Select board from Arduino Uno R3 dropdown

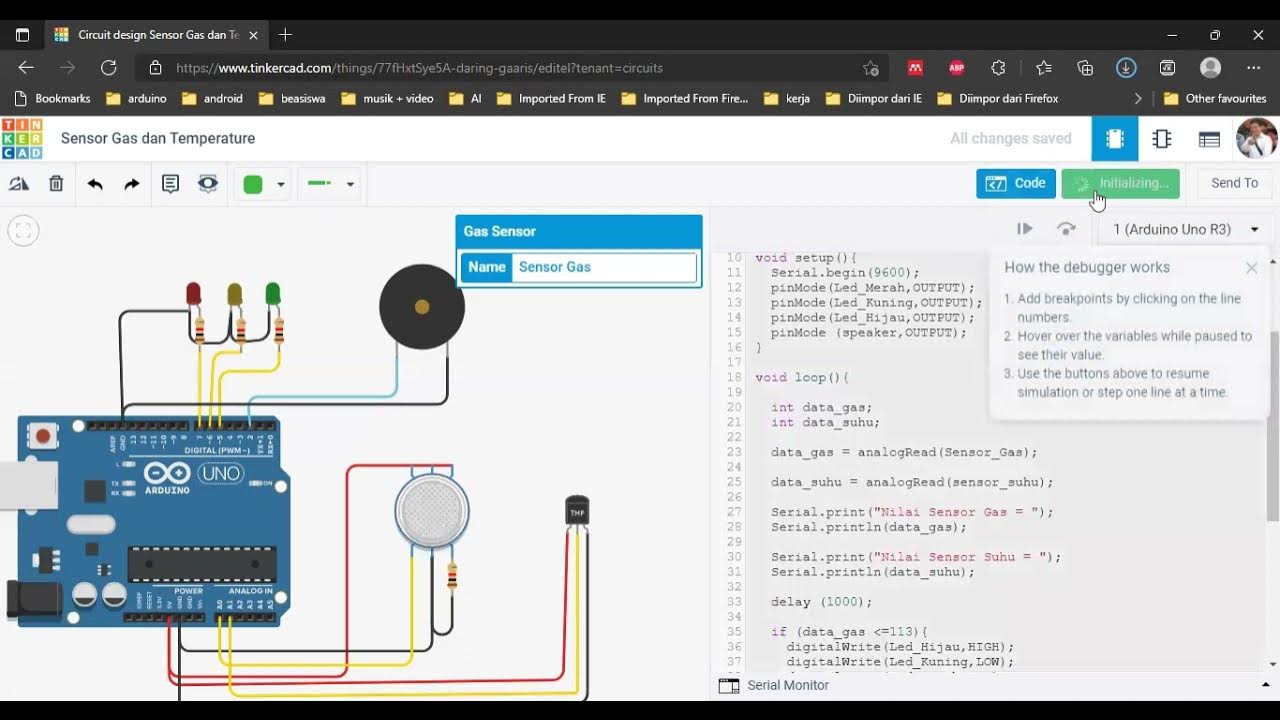click(1185, 229)
